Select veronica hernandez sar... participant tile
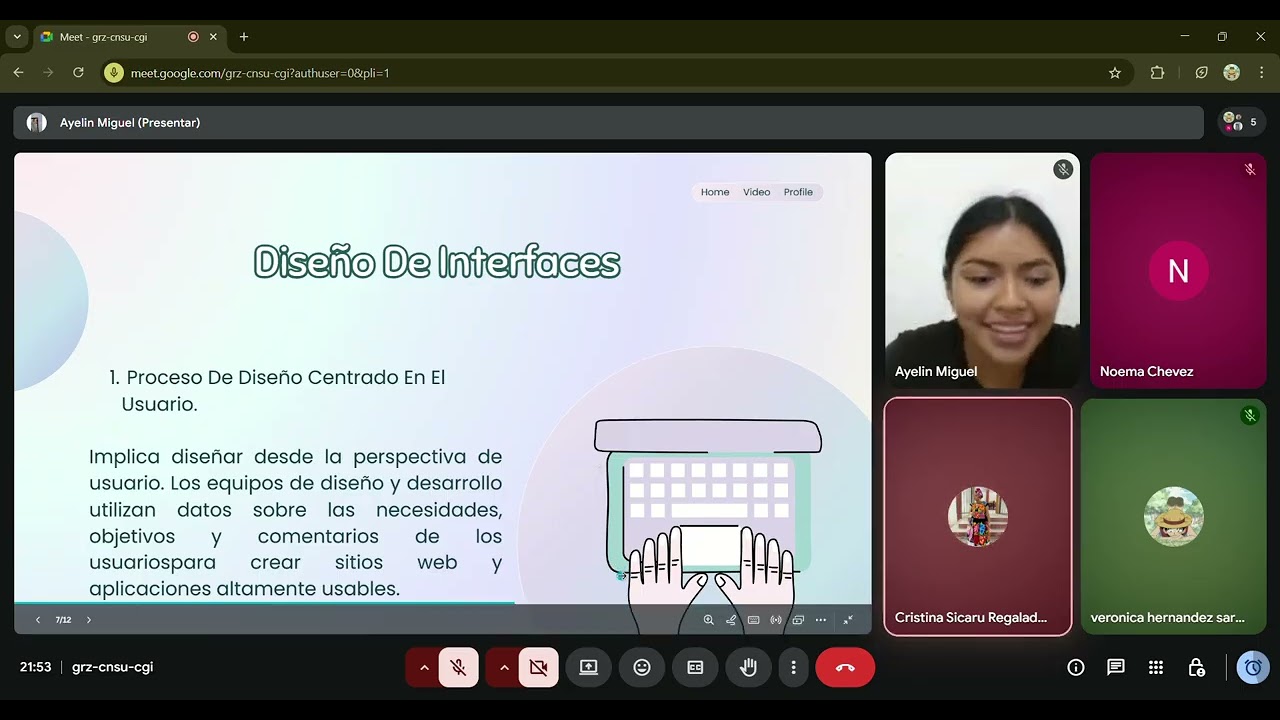This screenshot has width=1280, height=720. 1173,516
